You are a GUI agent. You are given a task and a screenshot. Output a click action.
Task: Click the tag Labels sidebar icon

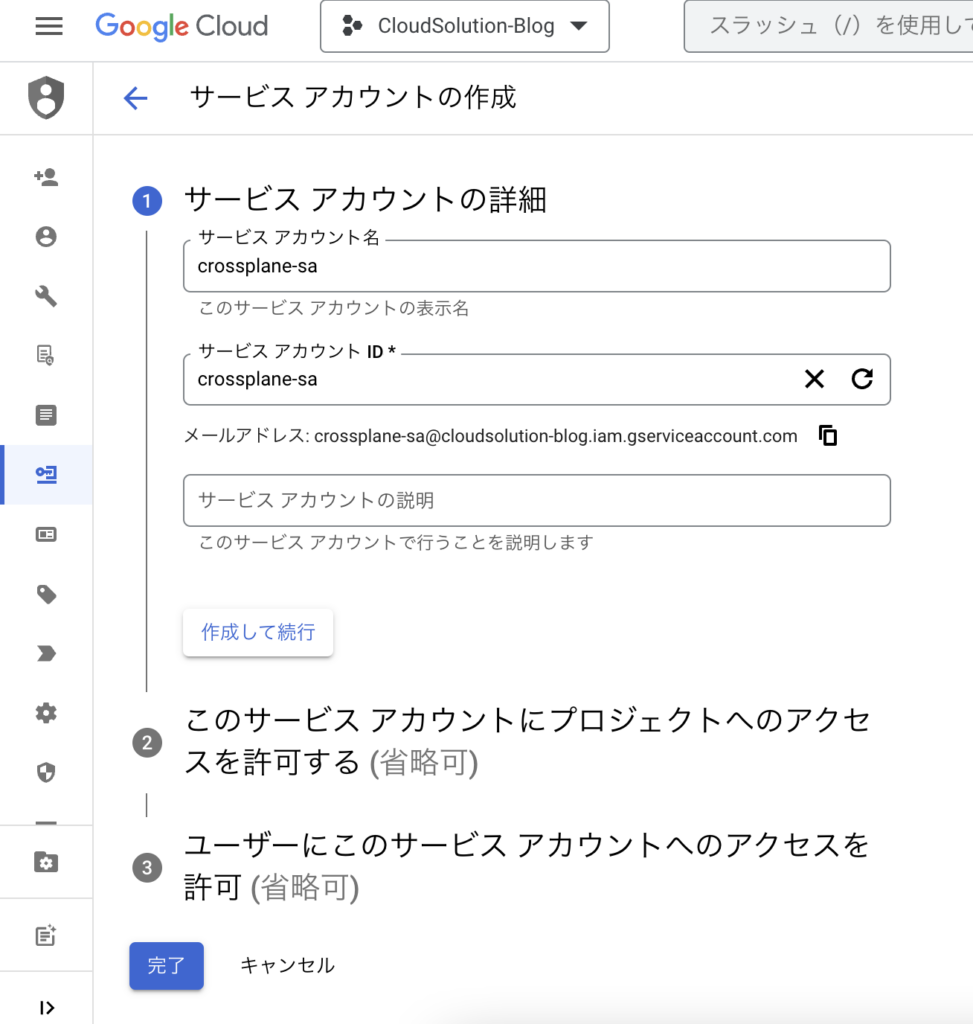pos(46,594)
